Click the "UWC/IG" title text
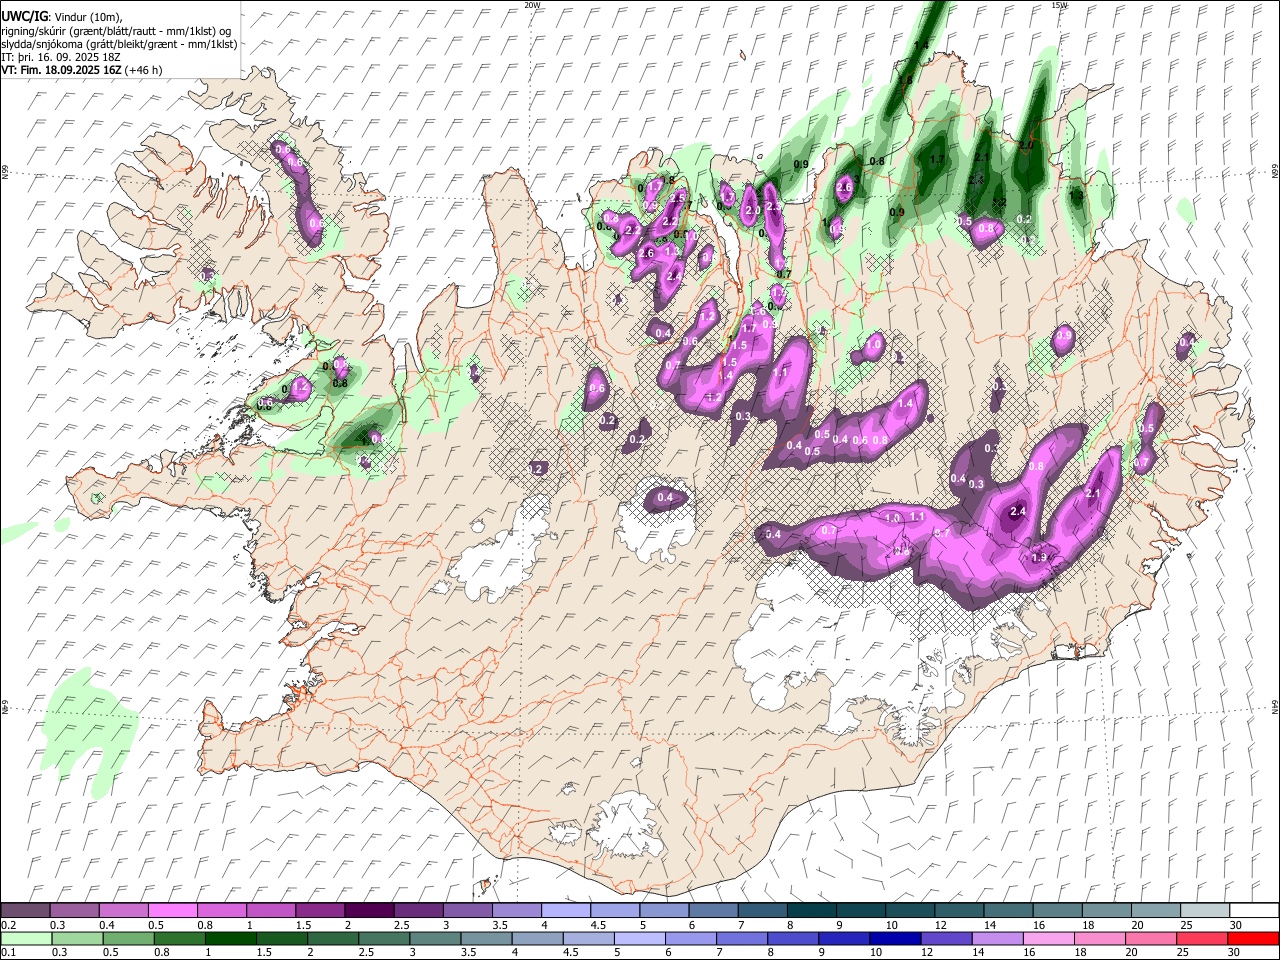The width and height of the screenshot is (1280, 960). (24, 16)
